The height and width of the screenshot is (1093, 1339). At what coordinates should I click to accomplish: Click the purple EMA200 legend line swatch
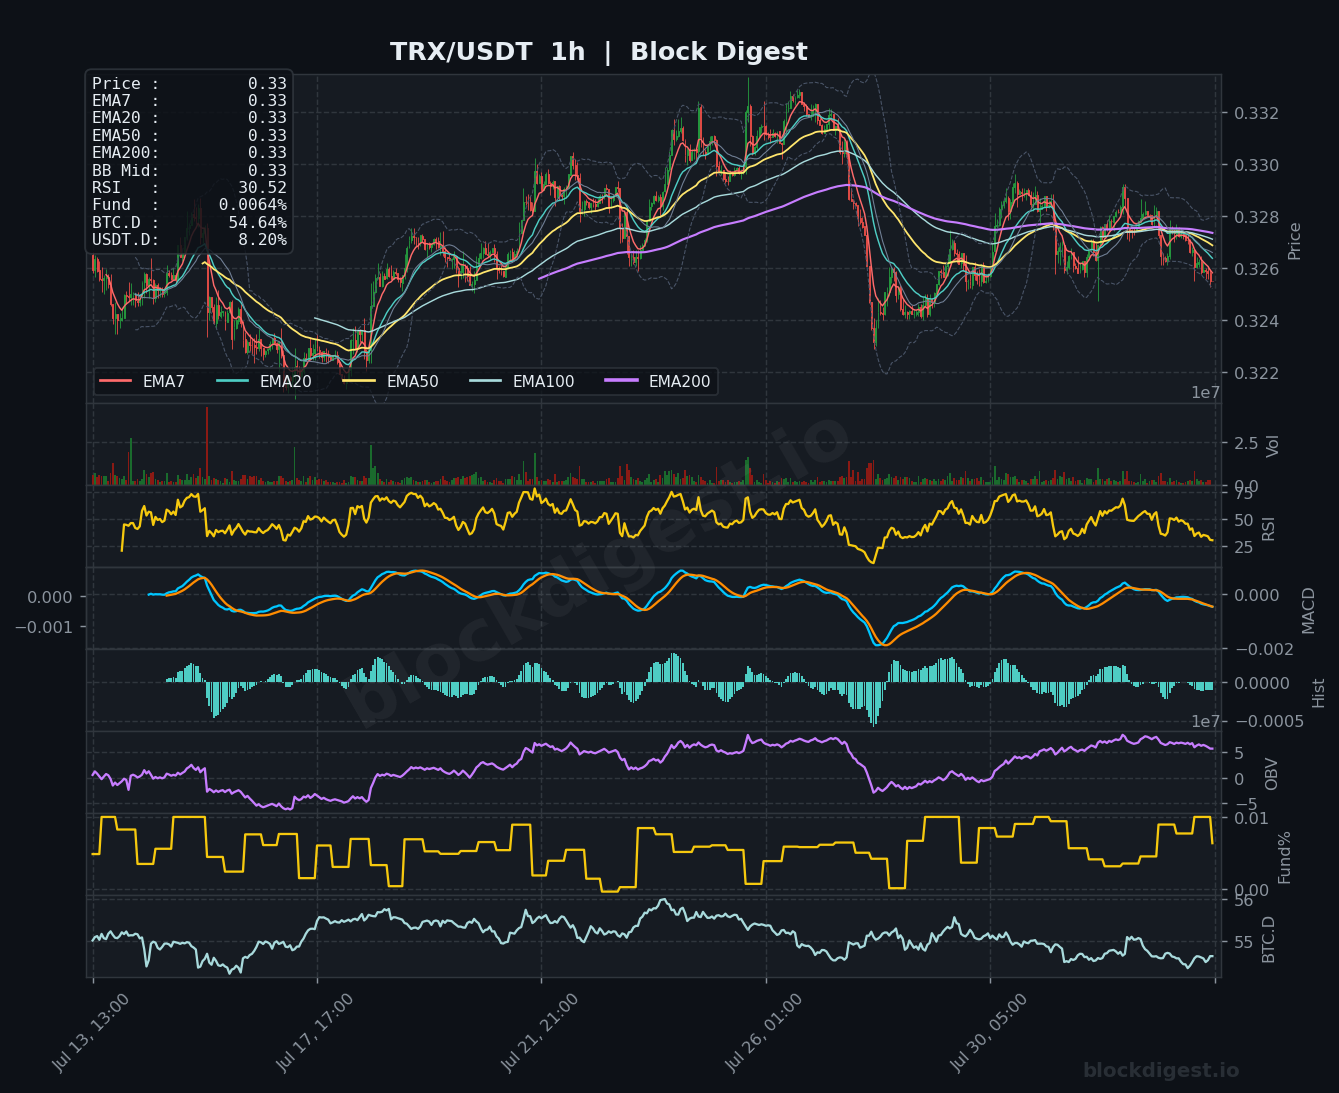(622, 382)
